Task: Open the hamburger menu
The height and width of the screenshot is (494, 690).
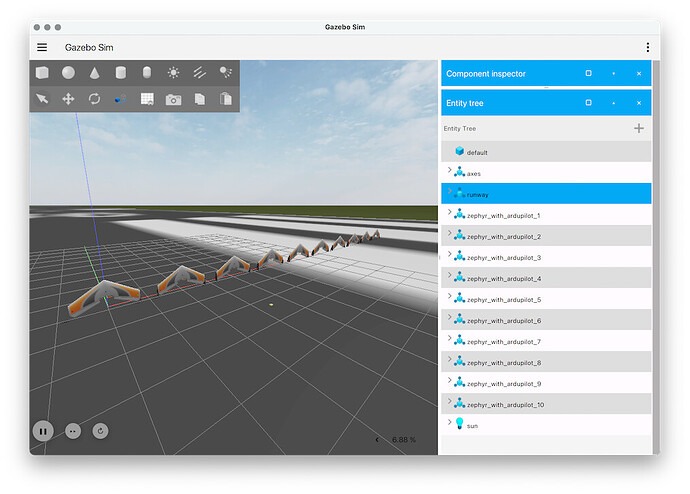Action: click(42, 47)
